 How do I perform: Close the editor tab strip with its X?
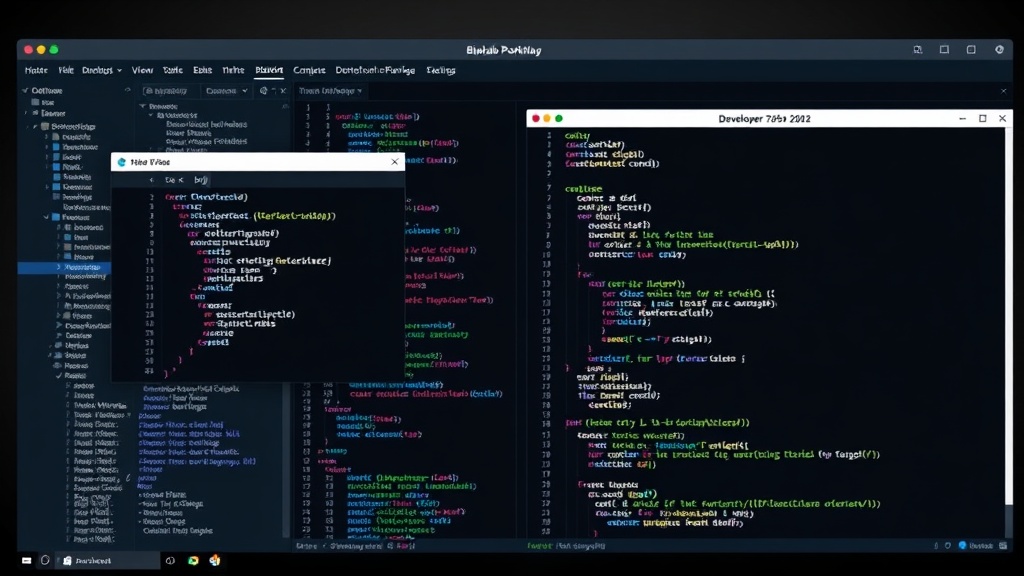click(x=1004, y=91)
